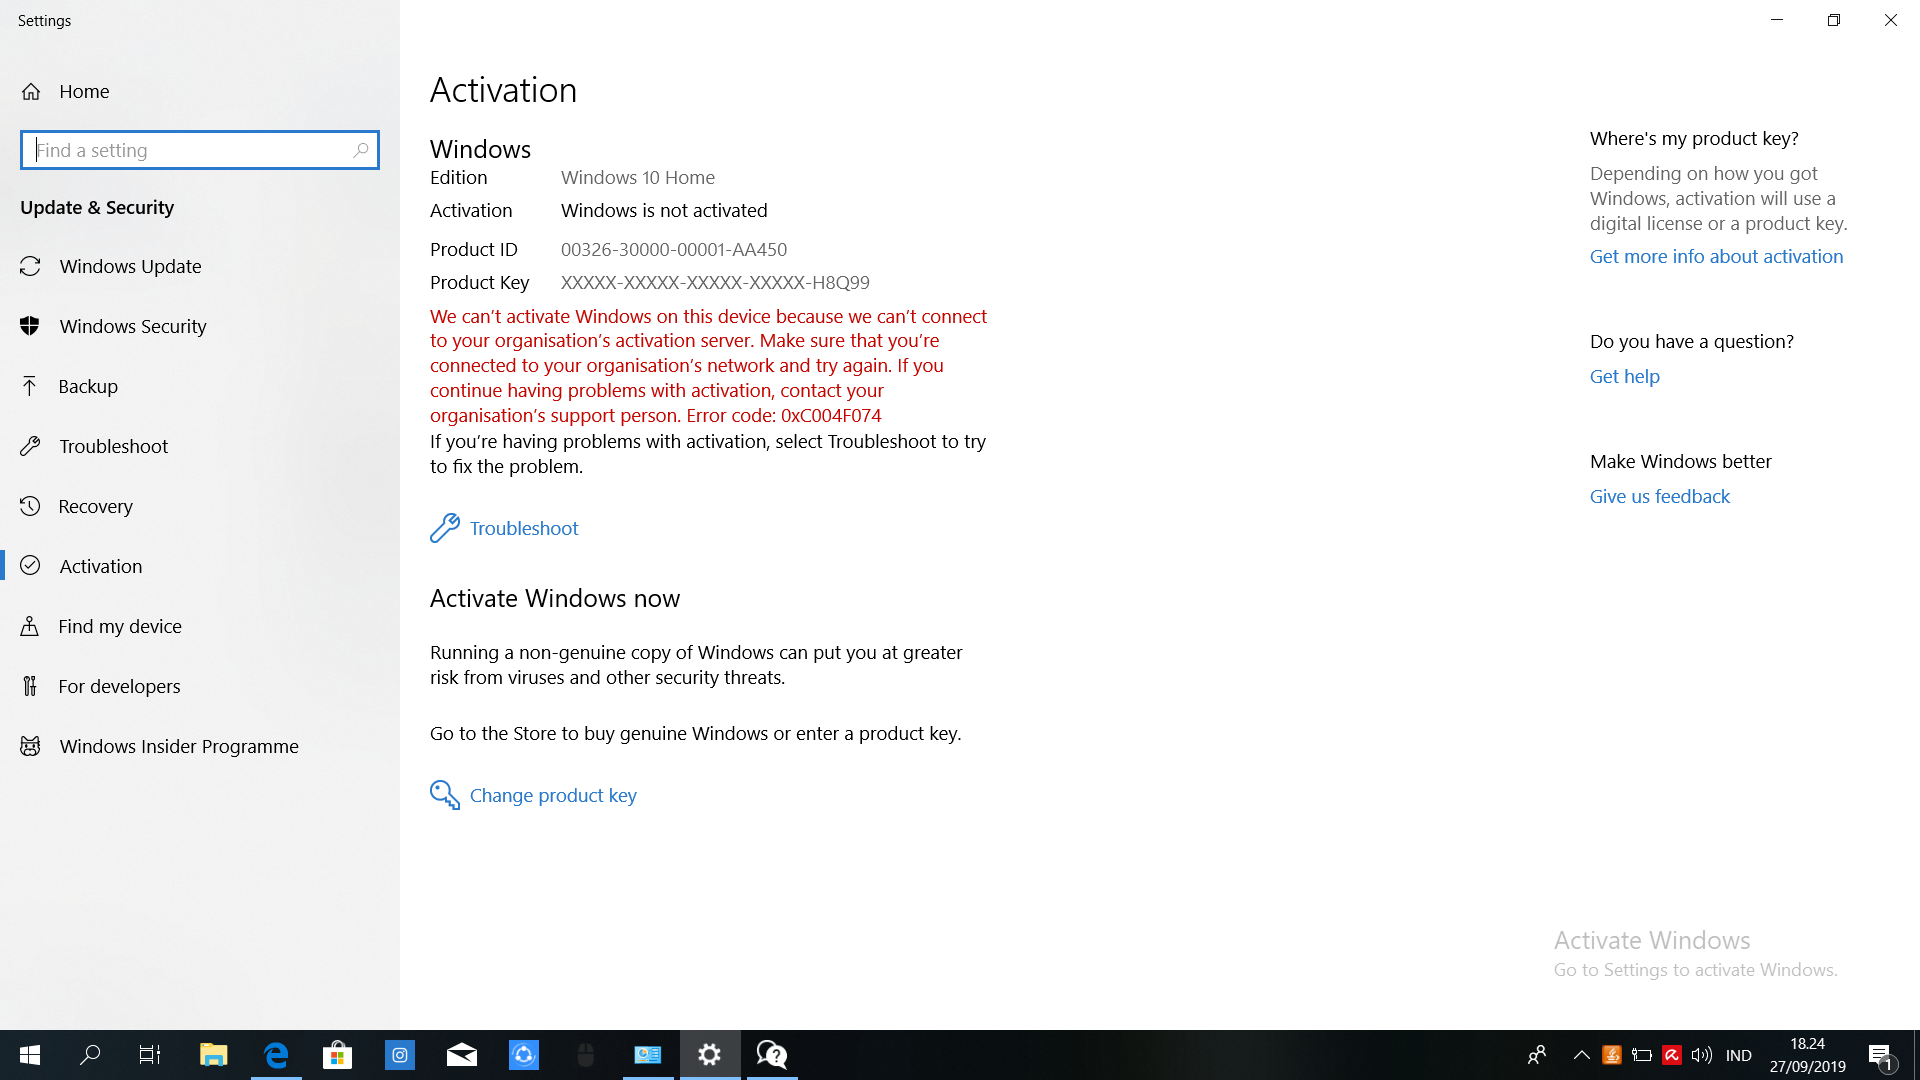This screenshot has width=1920, height=1080.
Task: Click the error code 0xC004F074 text
Action: coord(831,415)
